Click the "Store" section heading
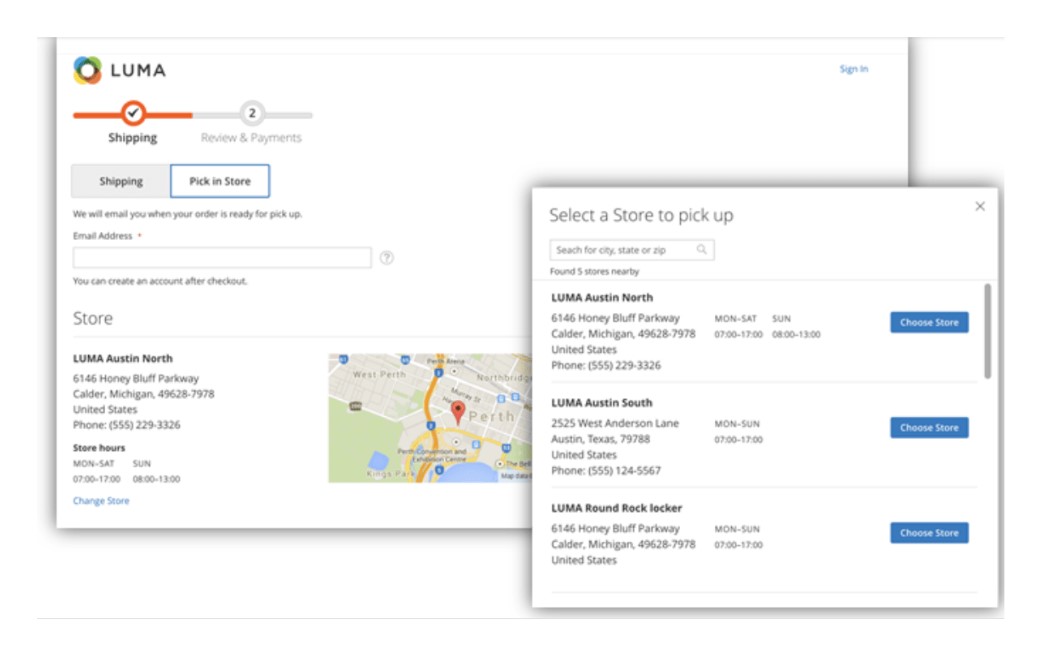The image size is (1045, 648). [x=93, y=319]
